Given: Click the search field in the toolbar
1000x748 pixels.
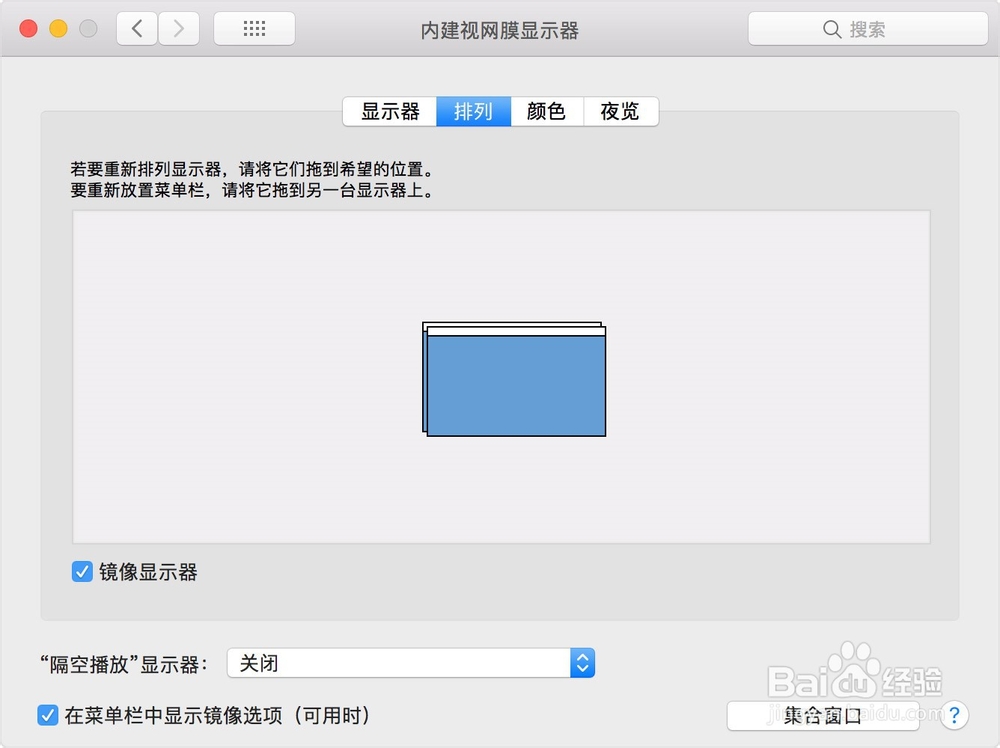Looking at the screenshot, I should click(x=868, y=29).
